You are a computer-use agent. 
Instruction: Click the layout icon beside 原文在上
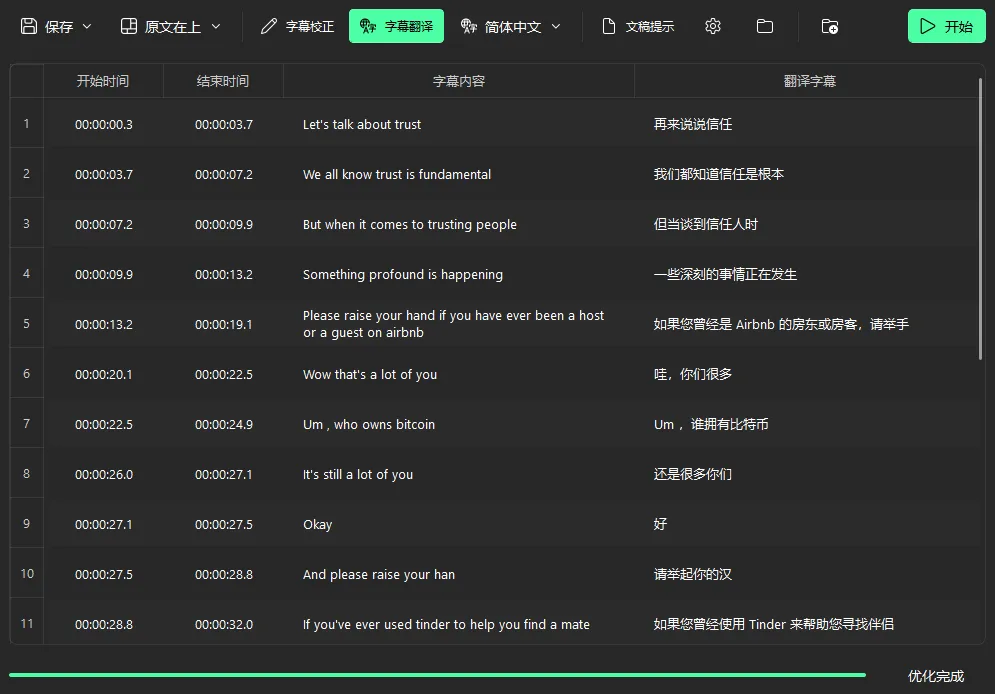click(129, 26)
